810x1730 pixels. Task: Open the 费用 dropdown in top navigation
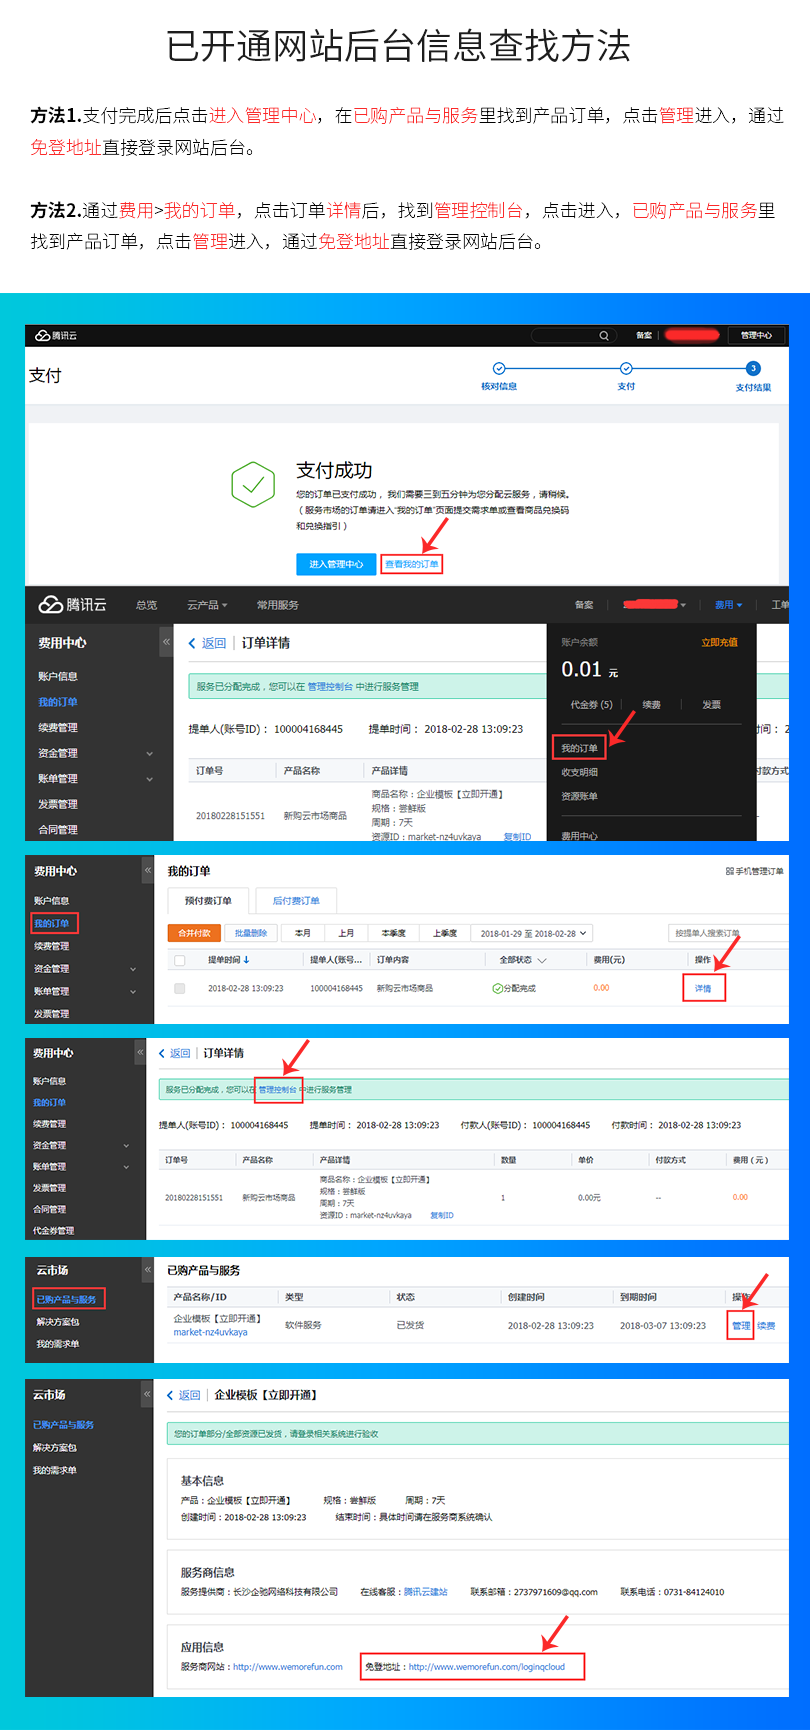point(728,605)
